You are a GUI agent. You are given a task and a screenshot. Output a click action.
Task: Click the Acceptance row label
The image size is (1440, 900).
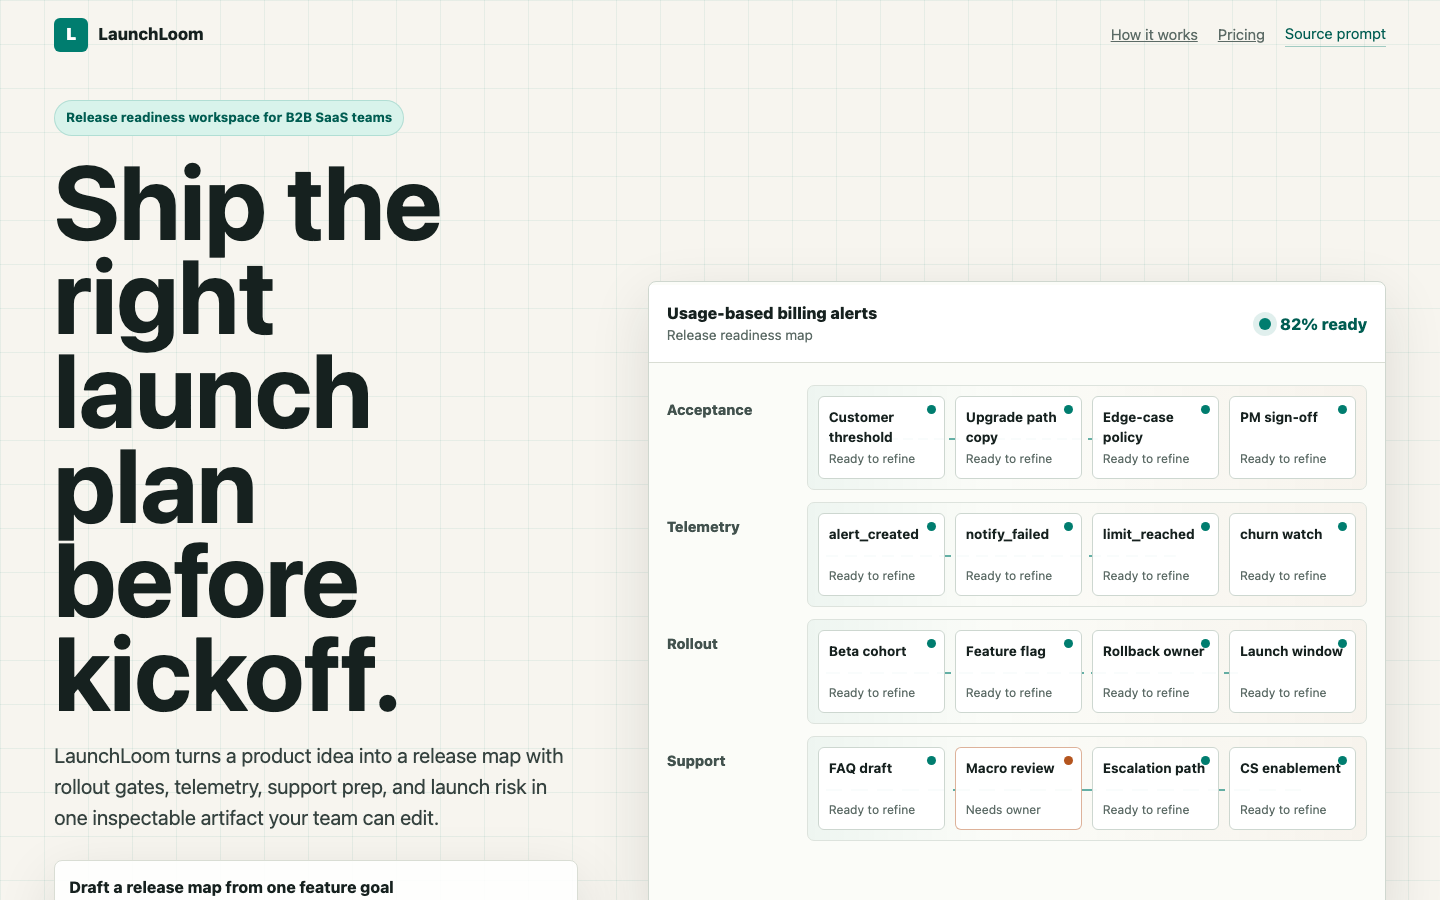coord(709,410)
